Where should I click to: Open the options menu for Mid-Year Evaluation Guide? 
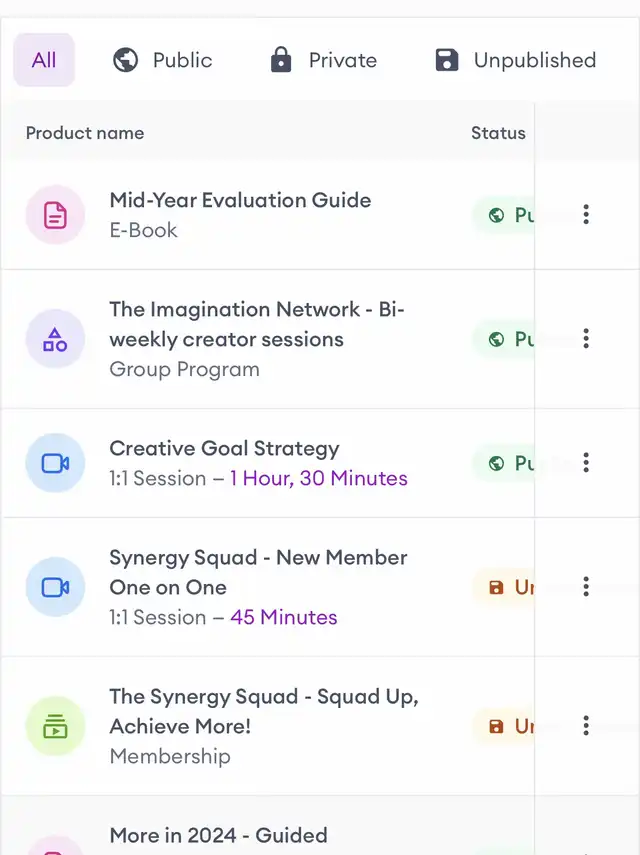click(x=586, y=215)
